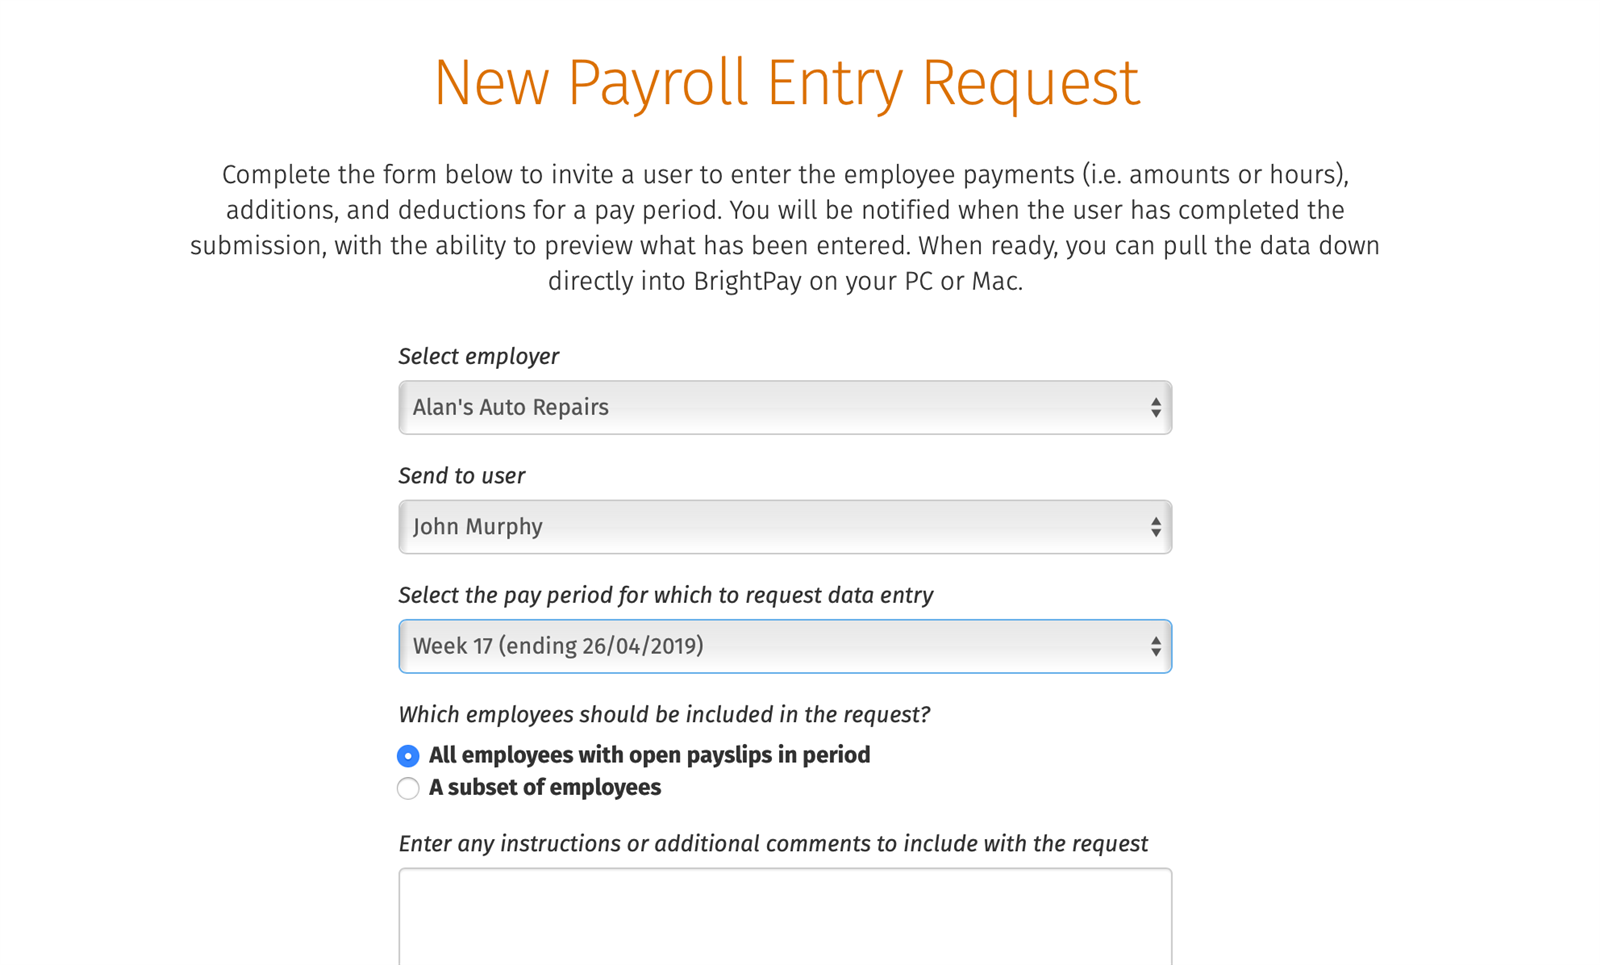The height and width of the screenshot is (965, 1600).
Task: Click the arrows icon on the pay period selector
Action: pyautogui.click(x=1155, y=646)
